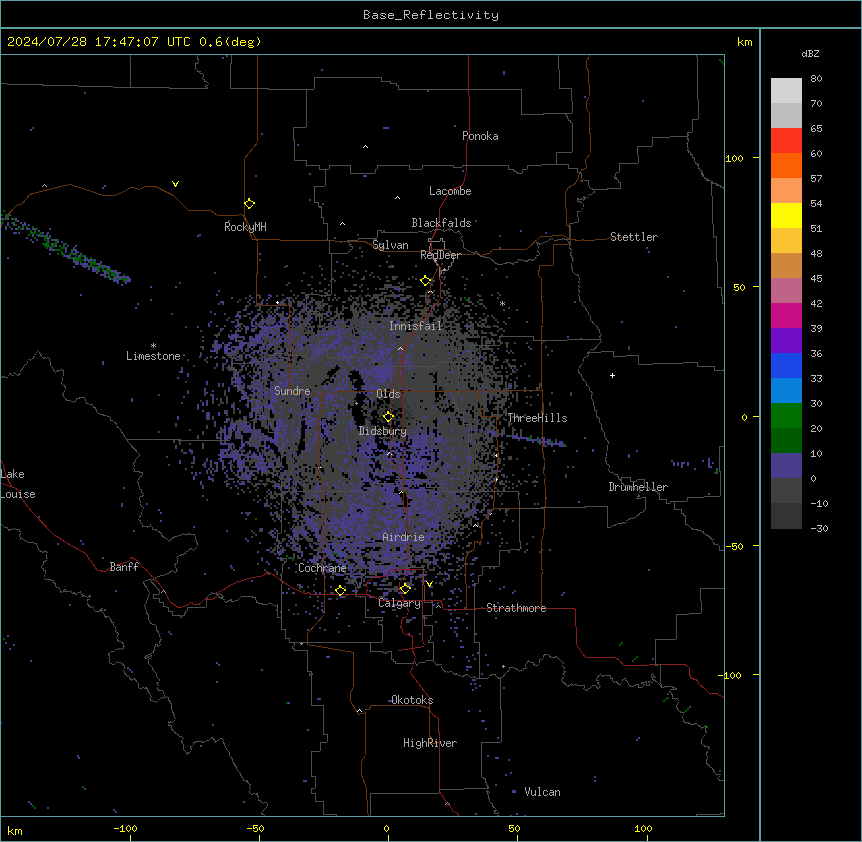Screen dimensions: 862x842
Task: Click the Stettler town label
Action: 634,237
